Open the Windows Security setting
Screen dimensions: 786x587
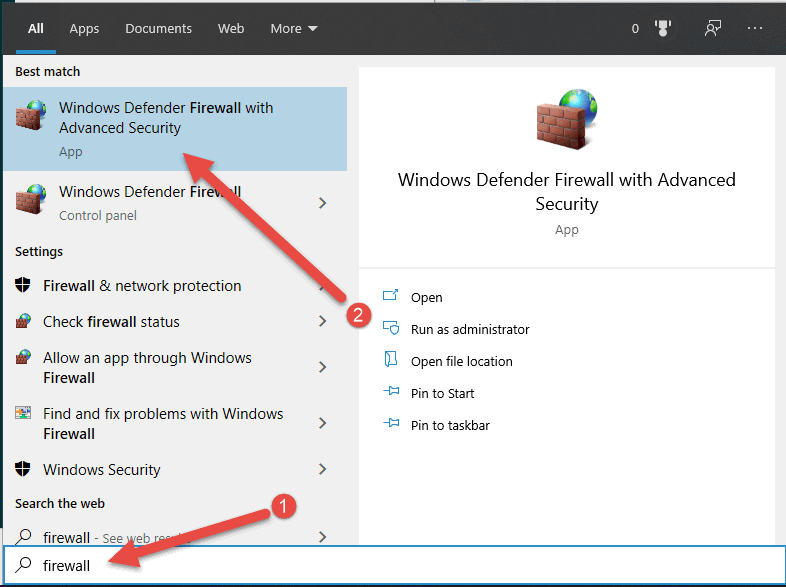point(175,469)
